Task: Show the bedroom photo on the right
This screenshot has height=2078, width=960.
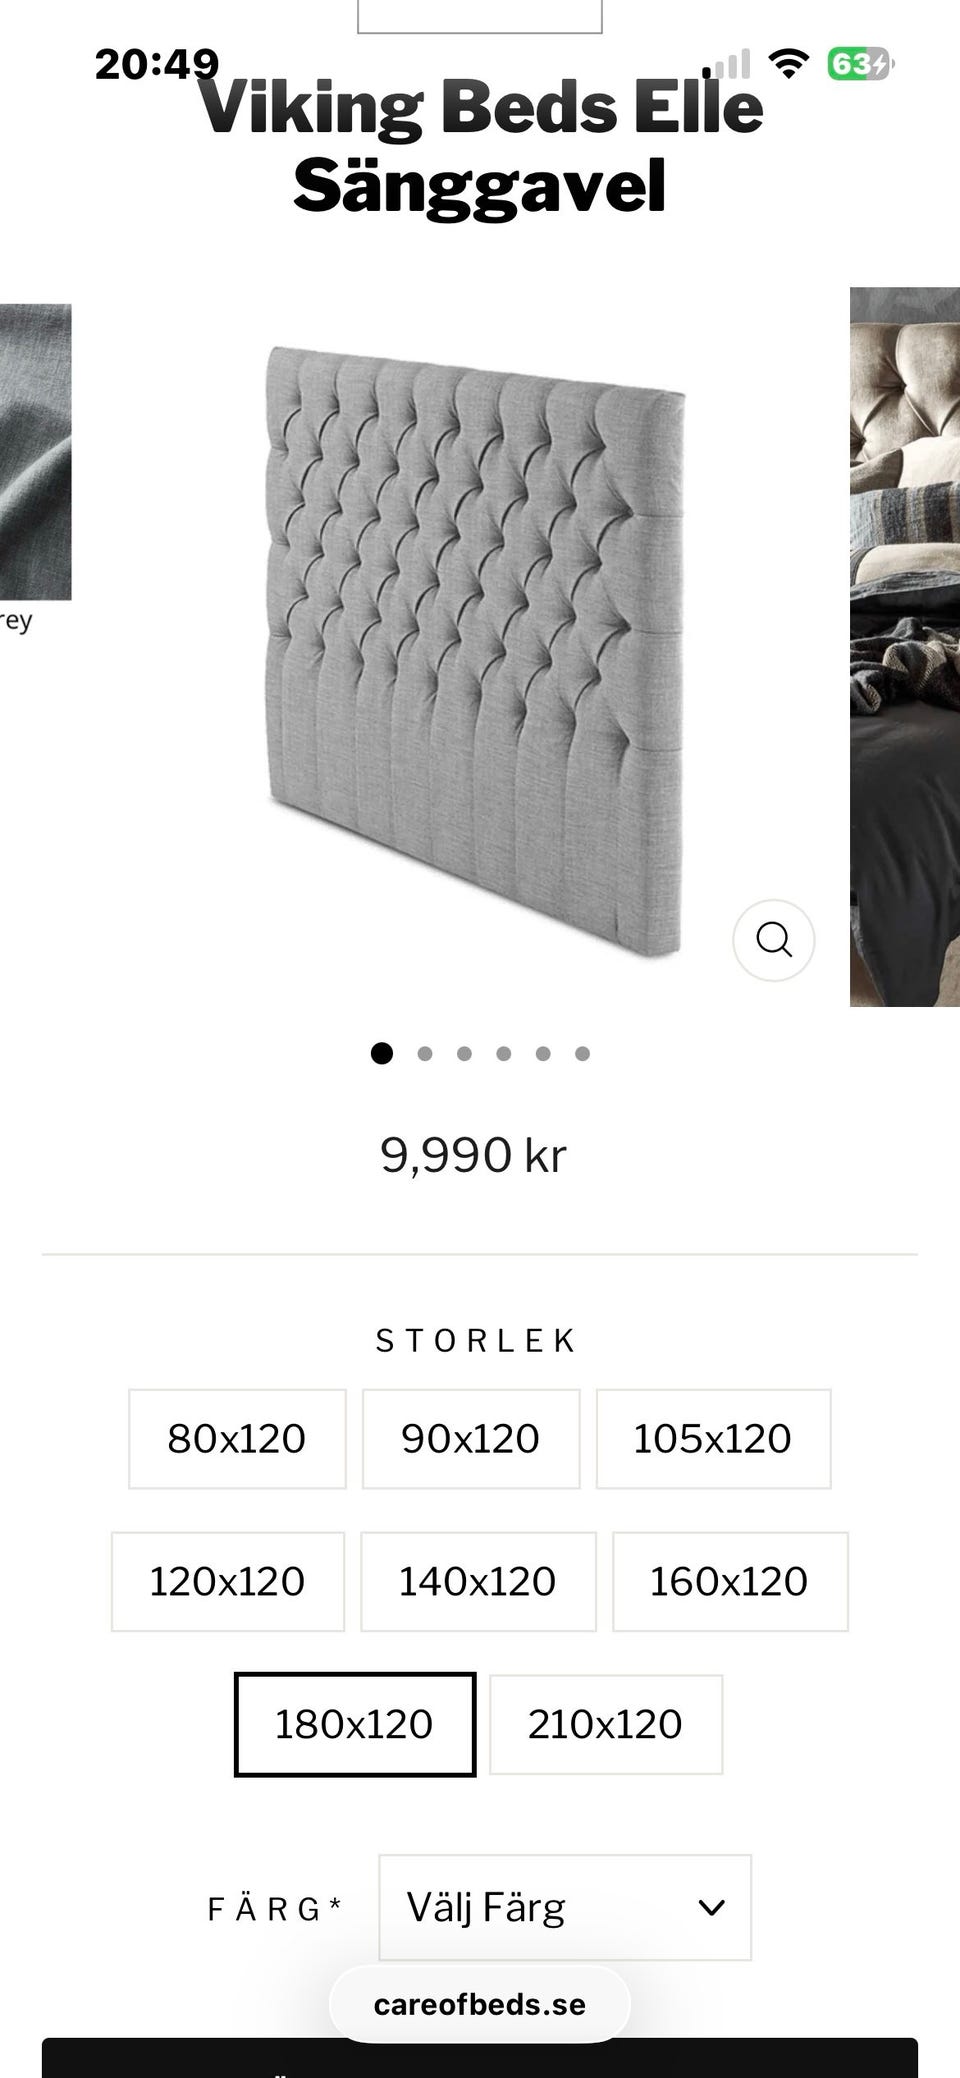Action: coord(905,647)
